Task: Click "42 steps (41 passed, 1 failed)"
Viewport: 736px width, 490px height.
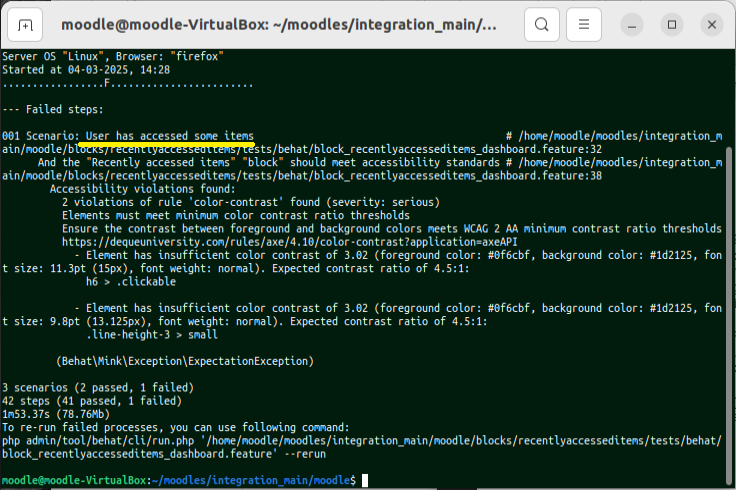Action: 92,401
